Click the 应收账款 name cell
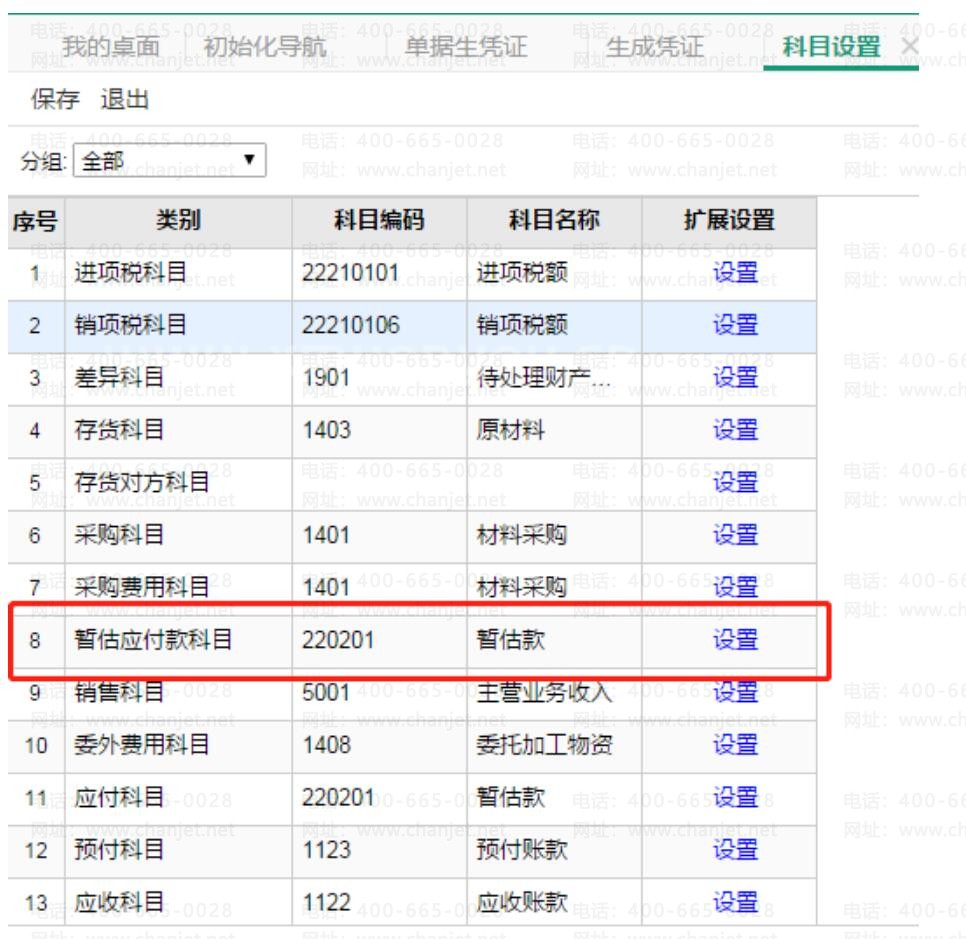 [x=554, y=903]
